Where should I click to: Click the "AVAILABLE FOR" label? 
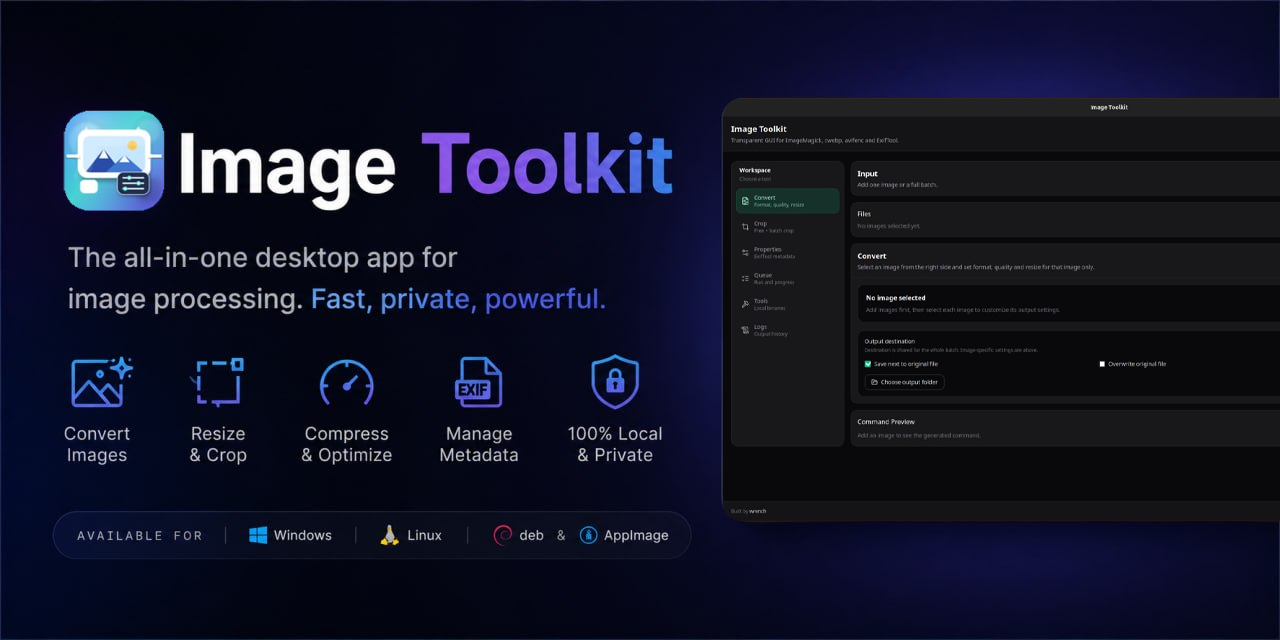(140, 536)
